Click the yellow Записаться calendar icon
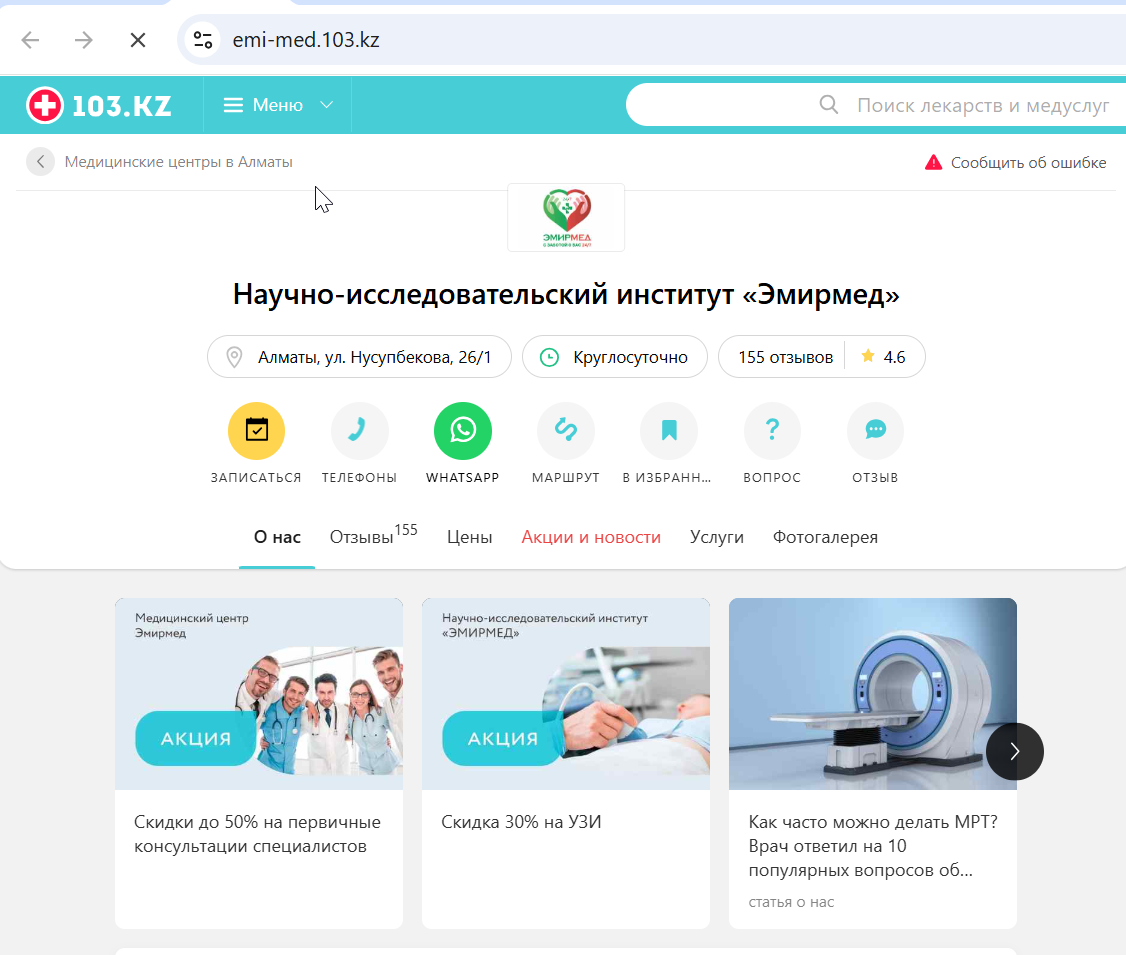Image resolution: width=1126 pixels, height=955 pixels. coord(256,431)
